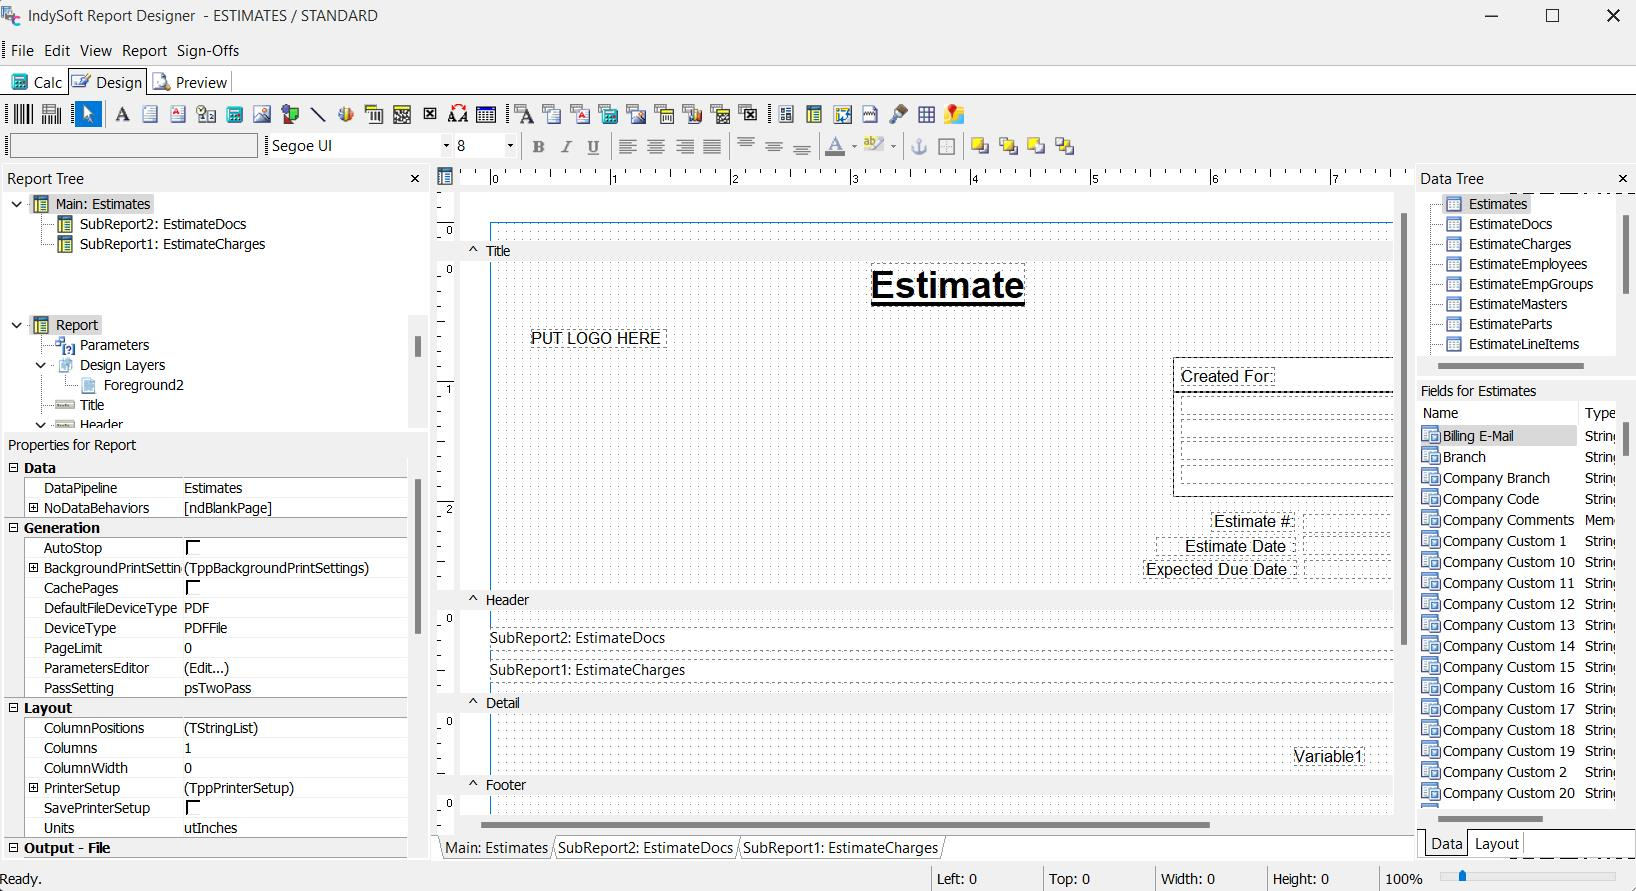Click the grid table icon in toolbar
The height and width of the screenshot is (891, 1636).
click(927, 115)
